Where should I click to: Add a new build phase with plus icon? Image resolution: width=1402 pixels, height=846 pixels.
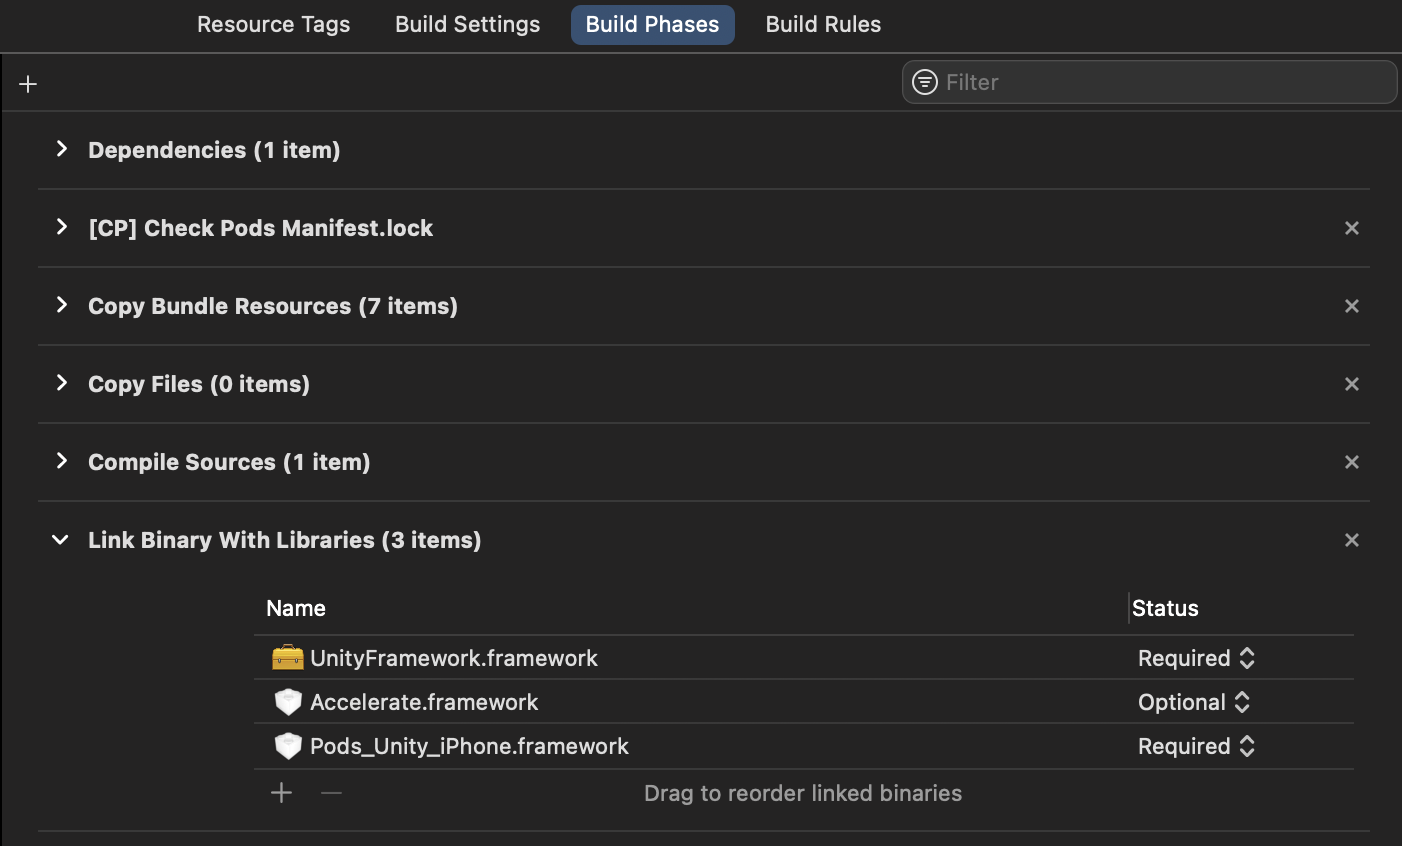(28, 84)
